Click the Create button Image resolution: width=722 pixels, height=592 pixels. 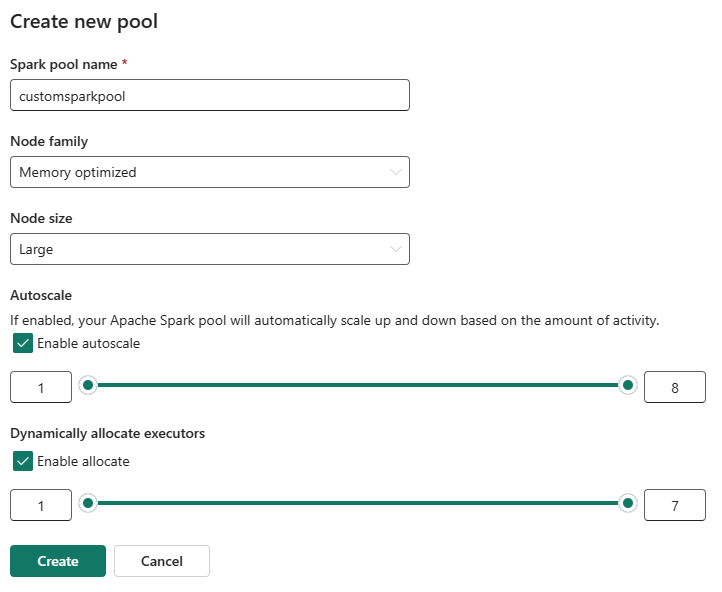coord(58,561)
